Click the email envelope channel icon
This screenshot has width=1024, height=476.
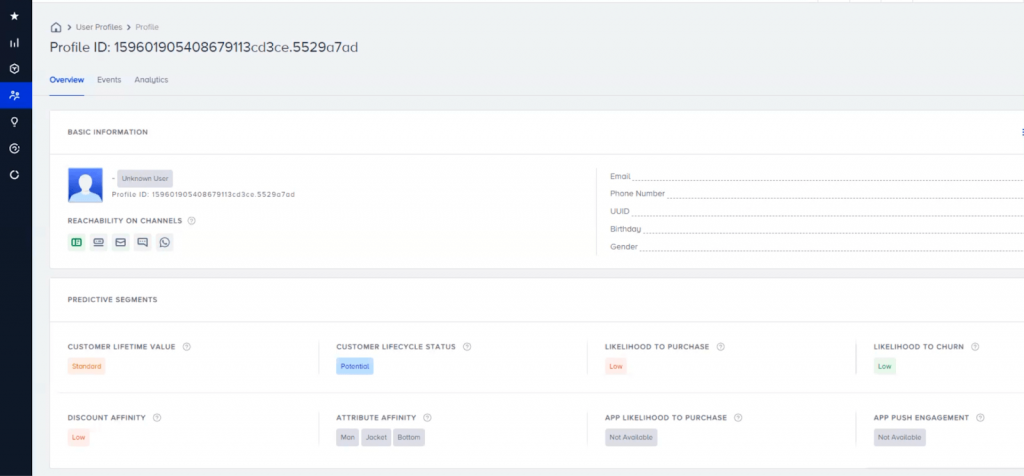pyautogui.click(x=120, y=242)
